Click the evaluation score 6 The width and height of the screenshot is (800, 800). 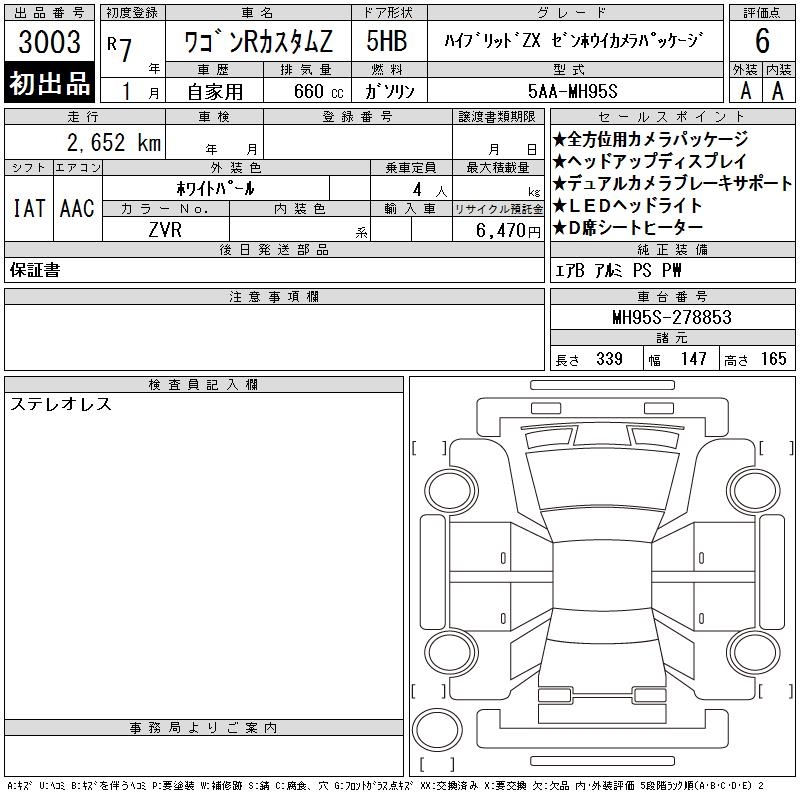(762, 42)
